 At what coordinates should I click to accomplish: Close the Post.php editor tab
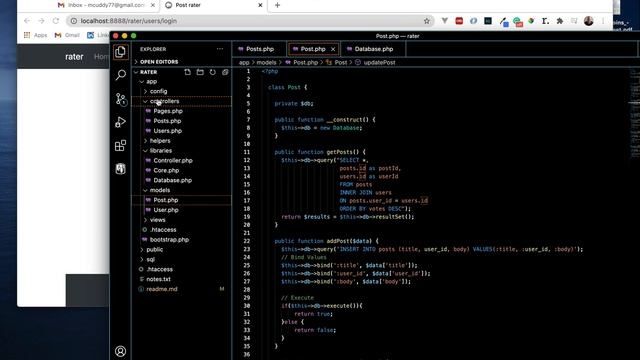pos(333,49)
